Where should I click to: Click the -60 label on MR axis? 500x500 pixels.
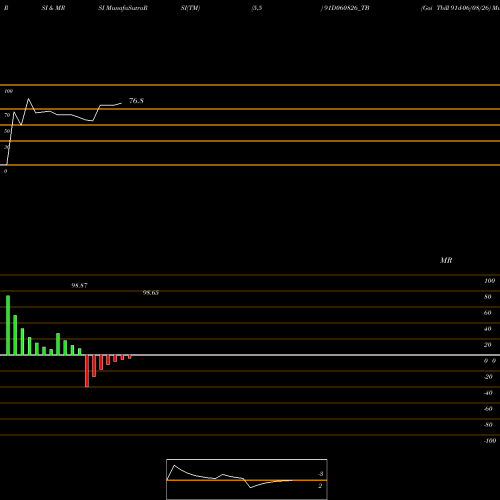click(x=488, y=409)
